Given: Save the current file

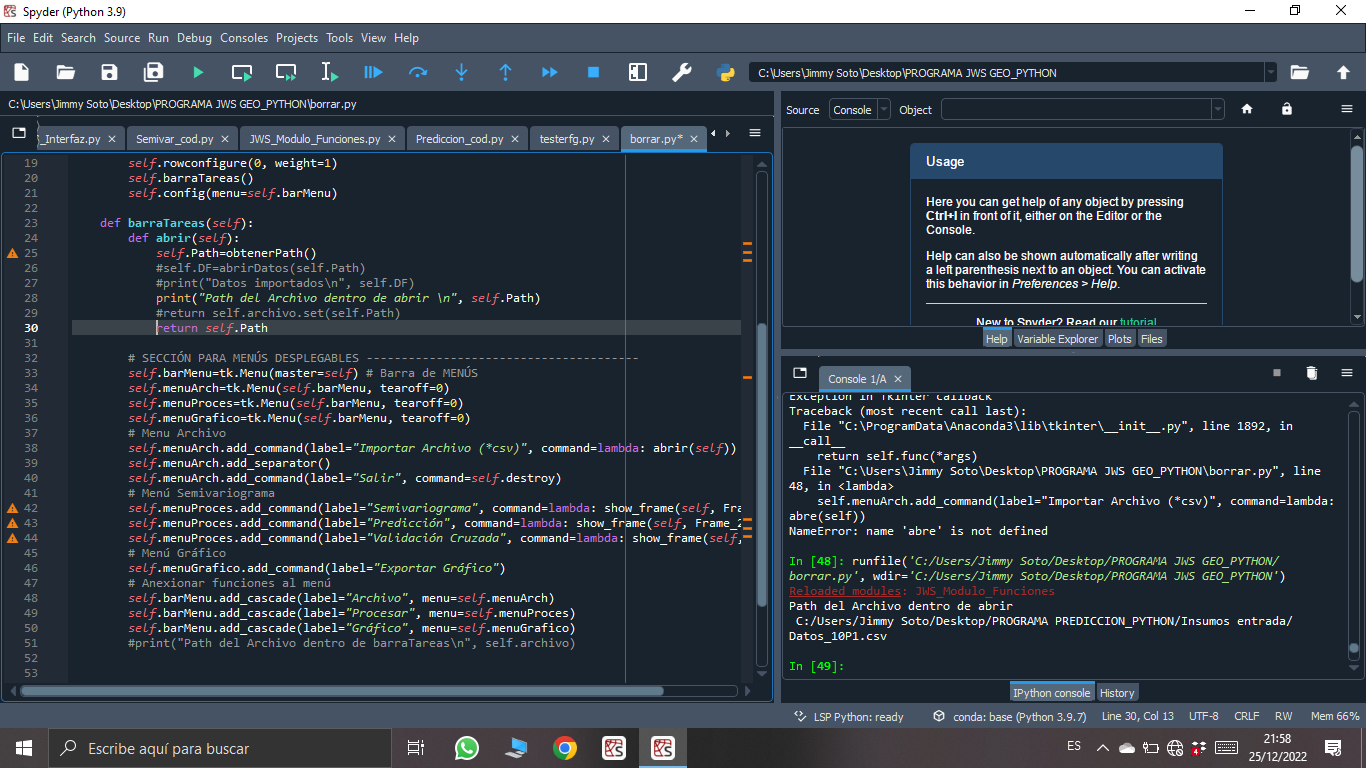Looking at the screenshot, I should tap(110, 72).
